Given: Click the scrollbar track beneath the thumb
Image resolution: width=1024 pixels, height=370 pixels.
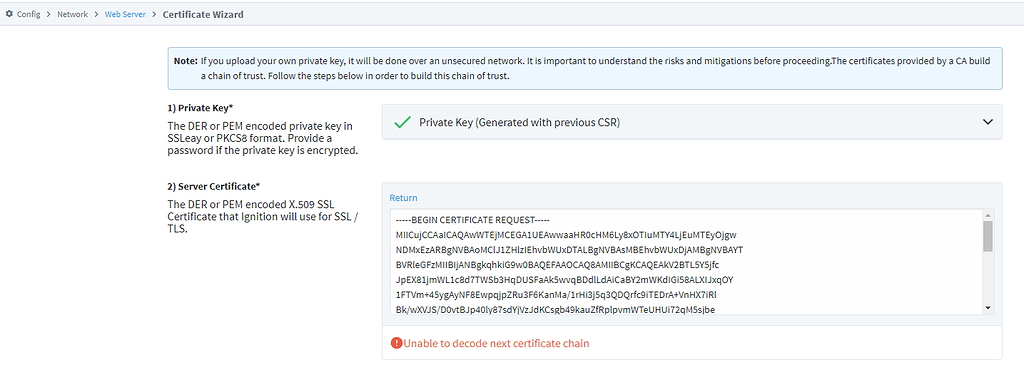Looking at the screenshot, I should tap(987, 277).
